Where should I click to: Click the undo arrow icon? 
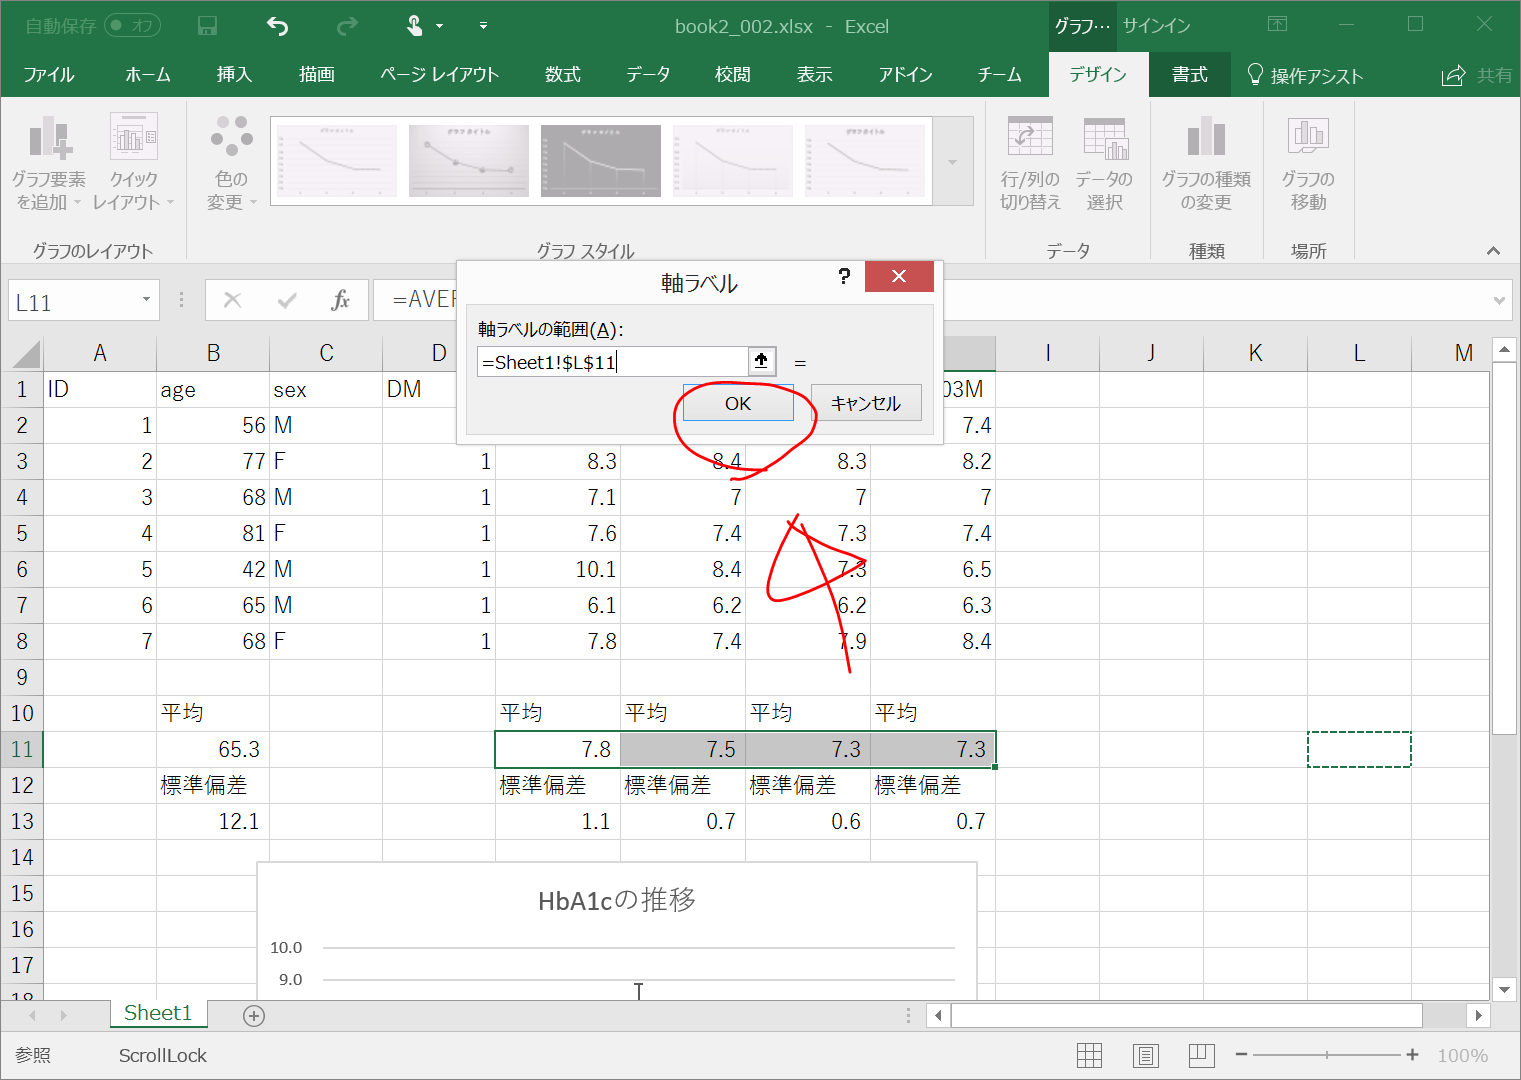[277, 26]
